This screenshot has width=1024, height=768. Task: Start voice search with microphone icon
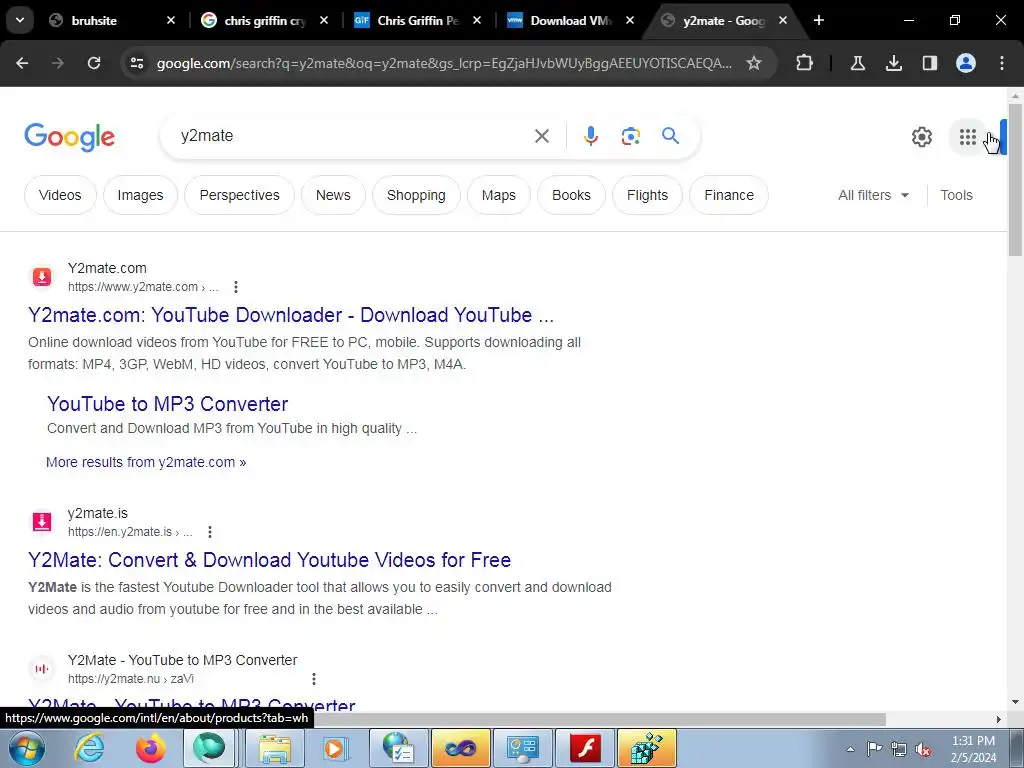(590, 136)
